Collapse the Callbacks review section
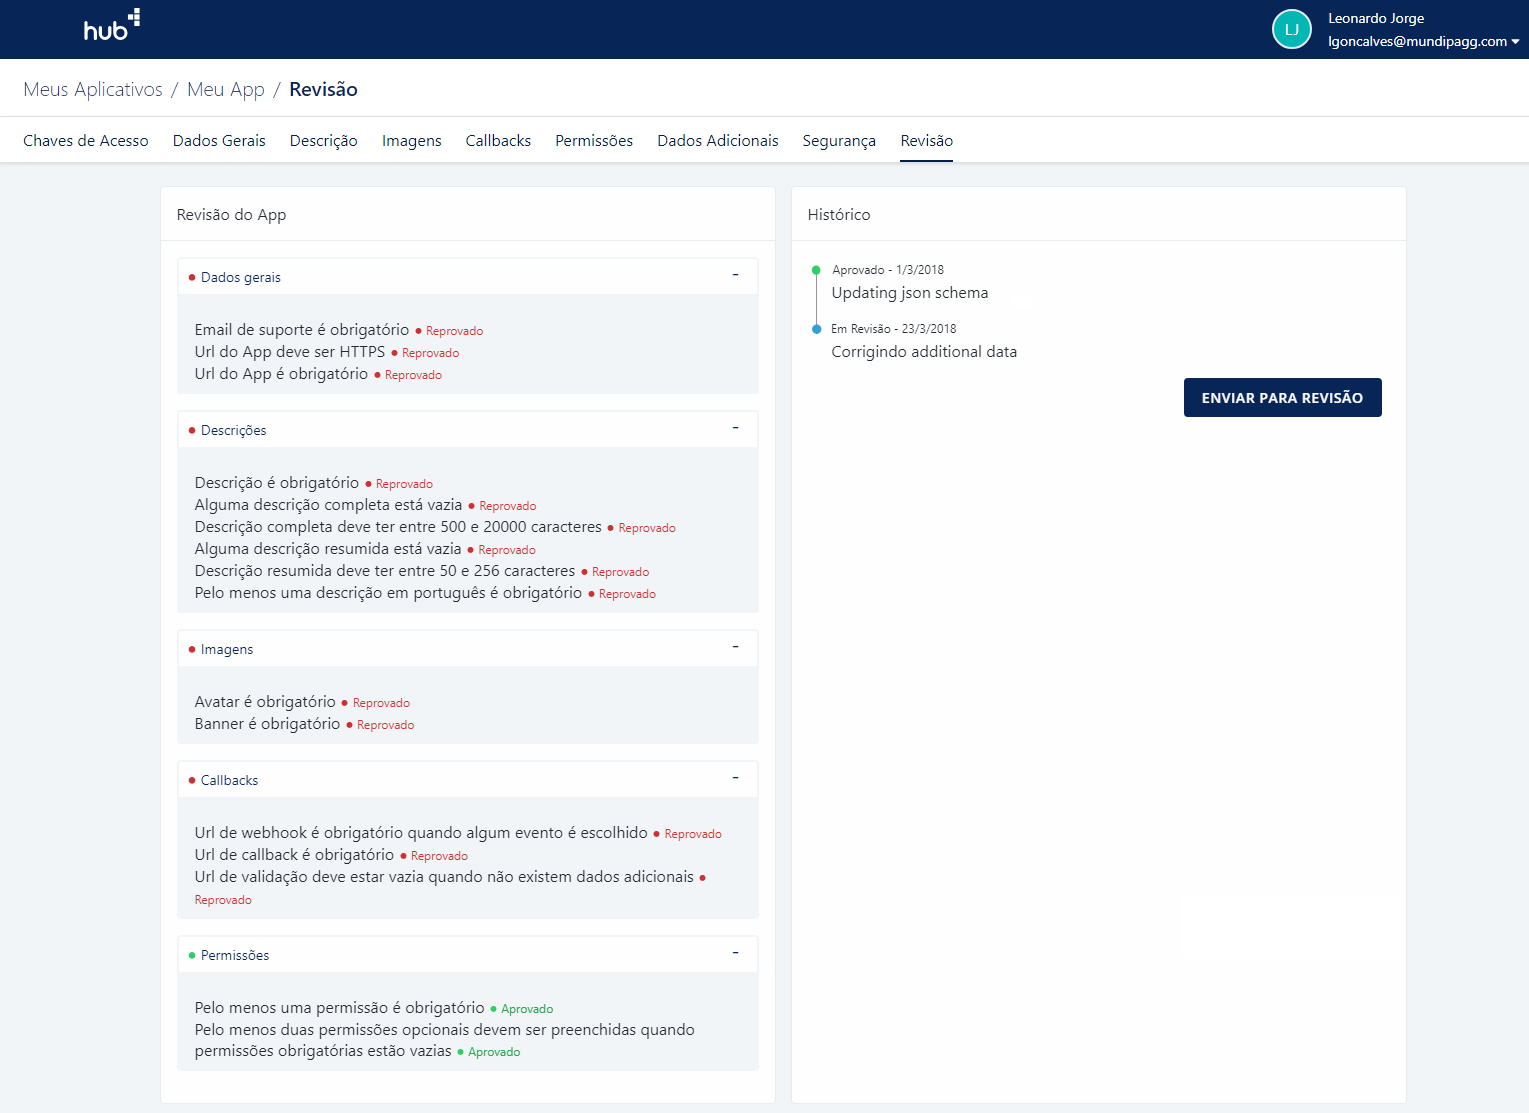The width and height of the screenshot is (1529, 1113). coord(735,778)
